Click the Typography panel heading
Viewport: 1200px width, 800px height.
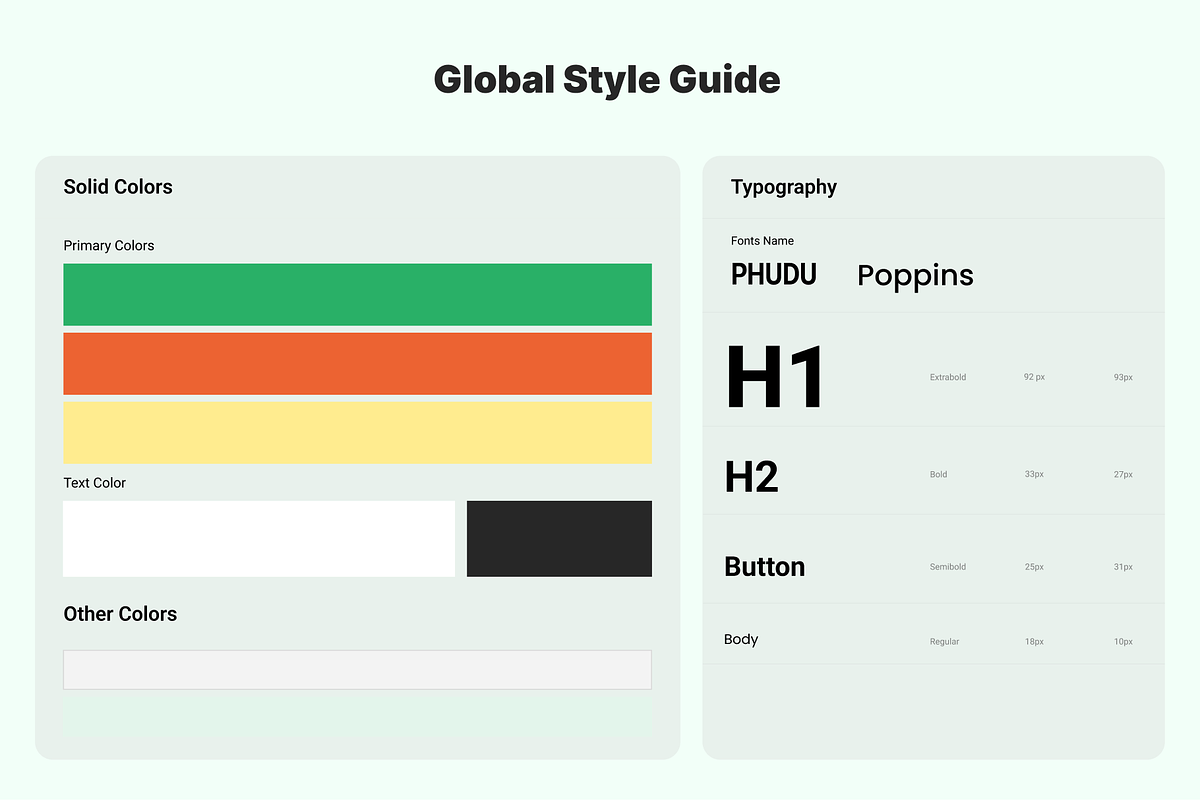click(784, 187)
